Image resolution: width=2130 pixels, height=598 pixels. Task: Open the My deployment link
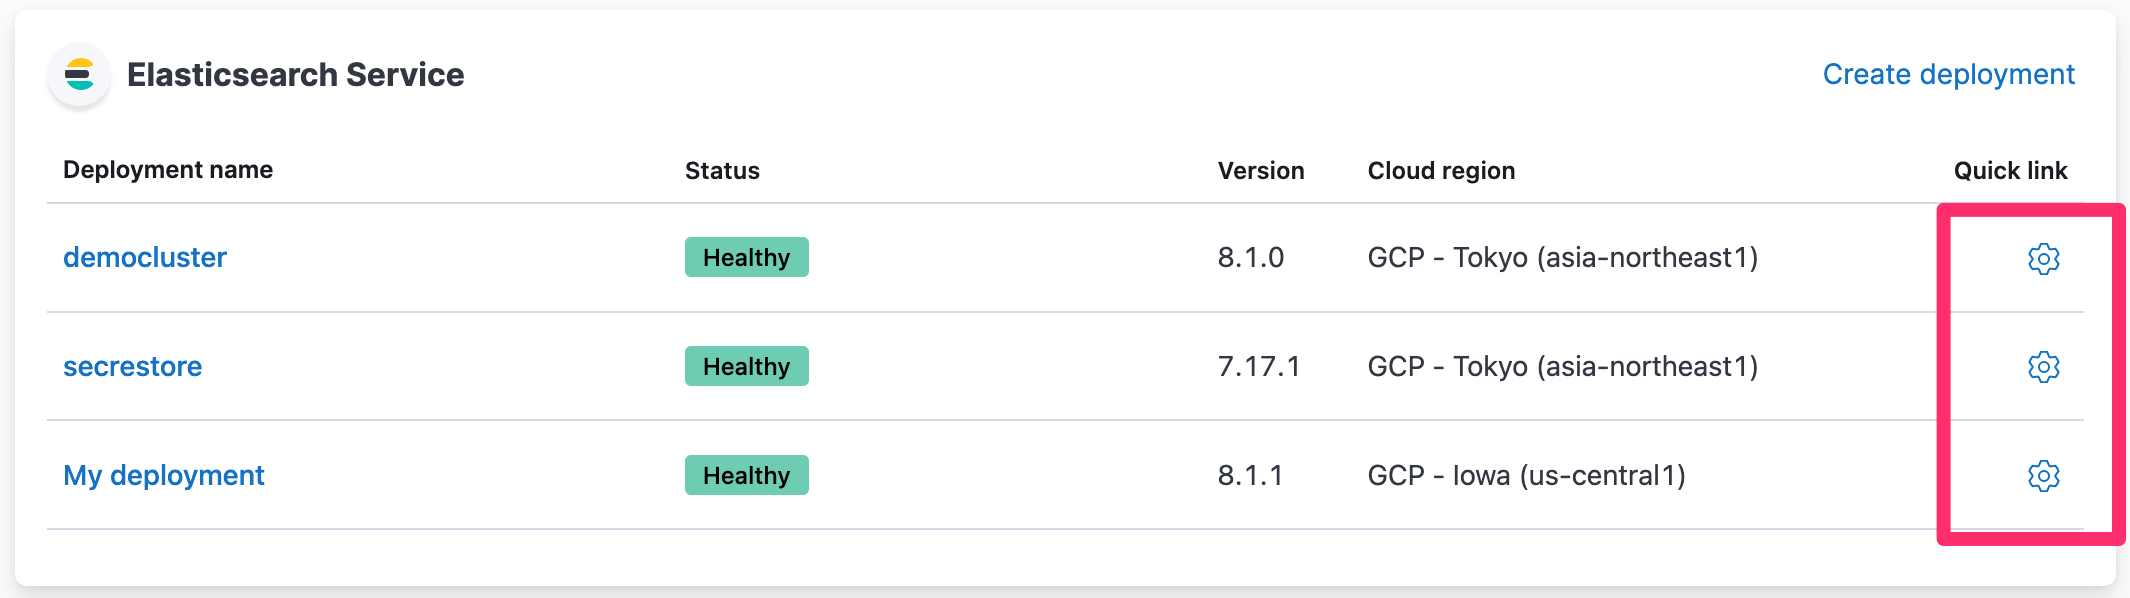(164, 476)
